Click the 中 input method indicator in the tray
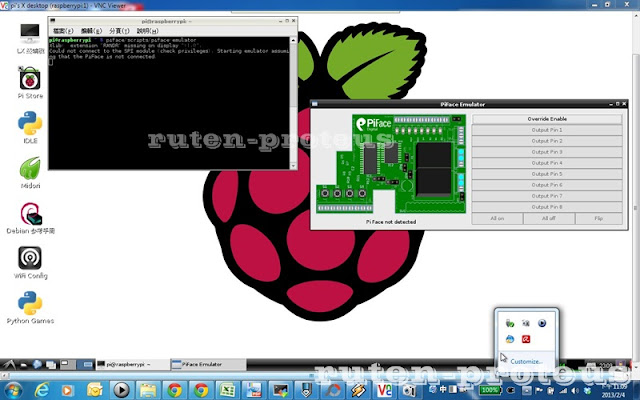The width and height of the screenshot is (640, 400). 444,390
